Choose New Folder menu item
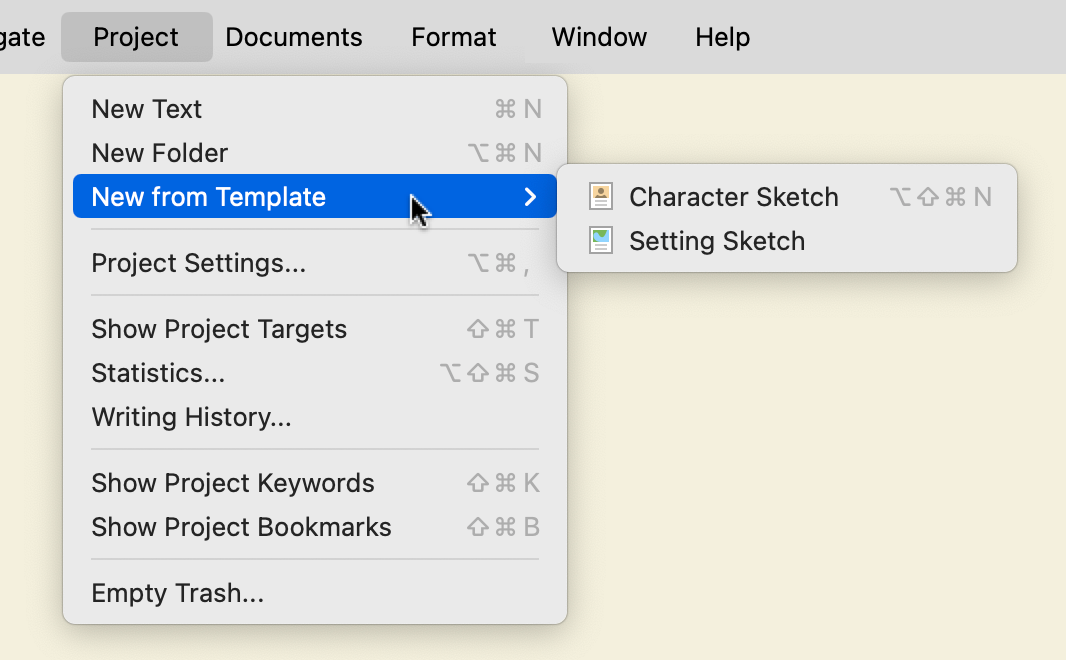This screenshot has height=660, width=1066. tap(160, 153)
